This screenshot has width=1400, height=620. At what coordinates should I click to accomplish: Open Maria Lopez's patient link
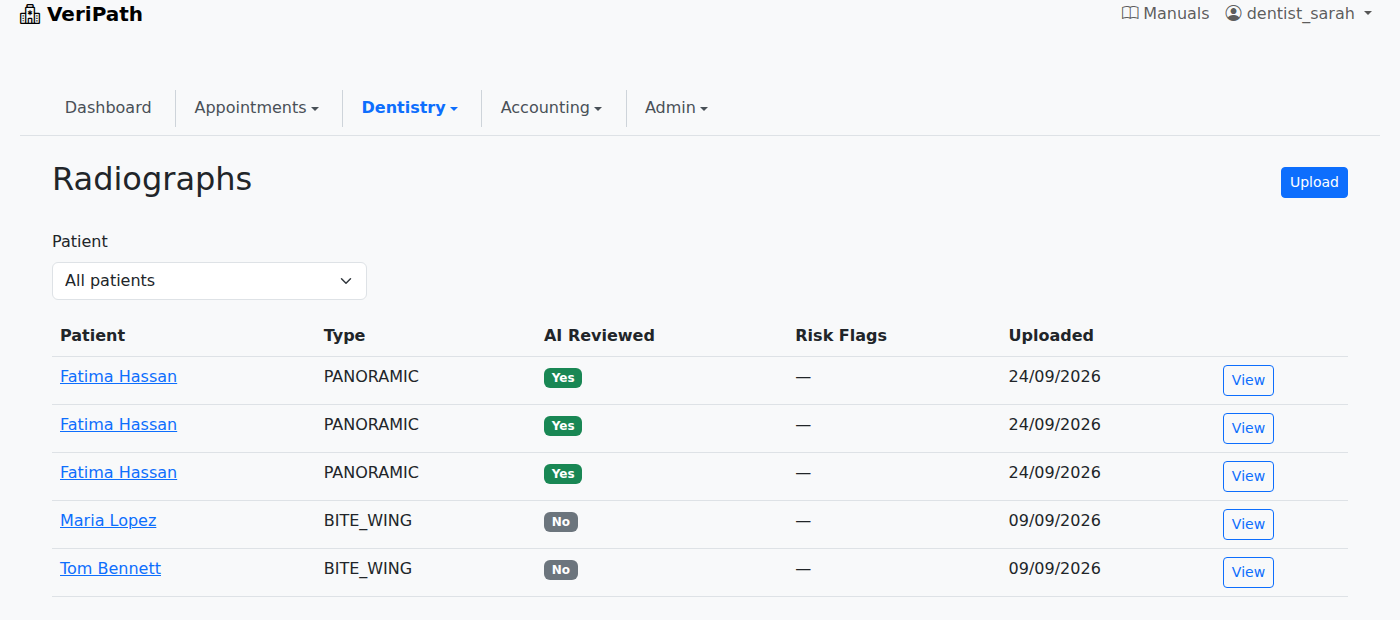pos(108,521)
